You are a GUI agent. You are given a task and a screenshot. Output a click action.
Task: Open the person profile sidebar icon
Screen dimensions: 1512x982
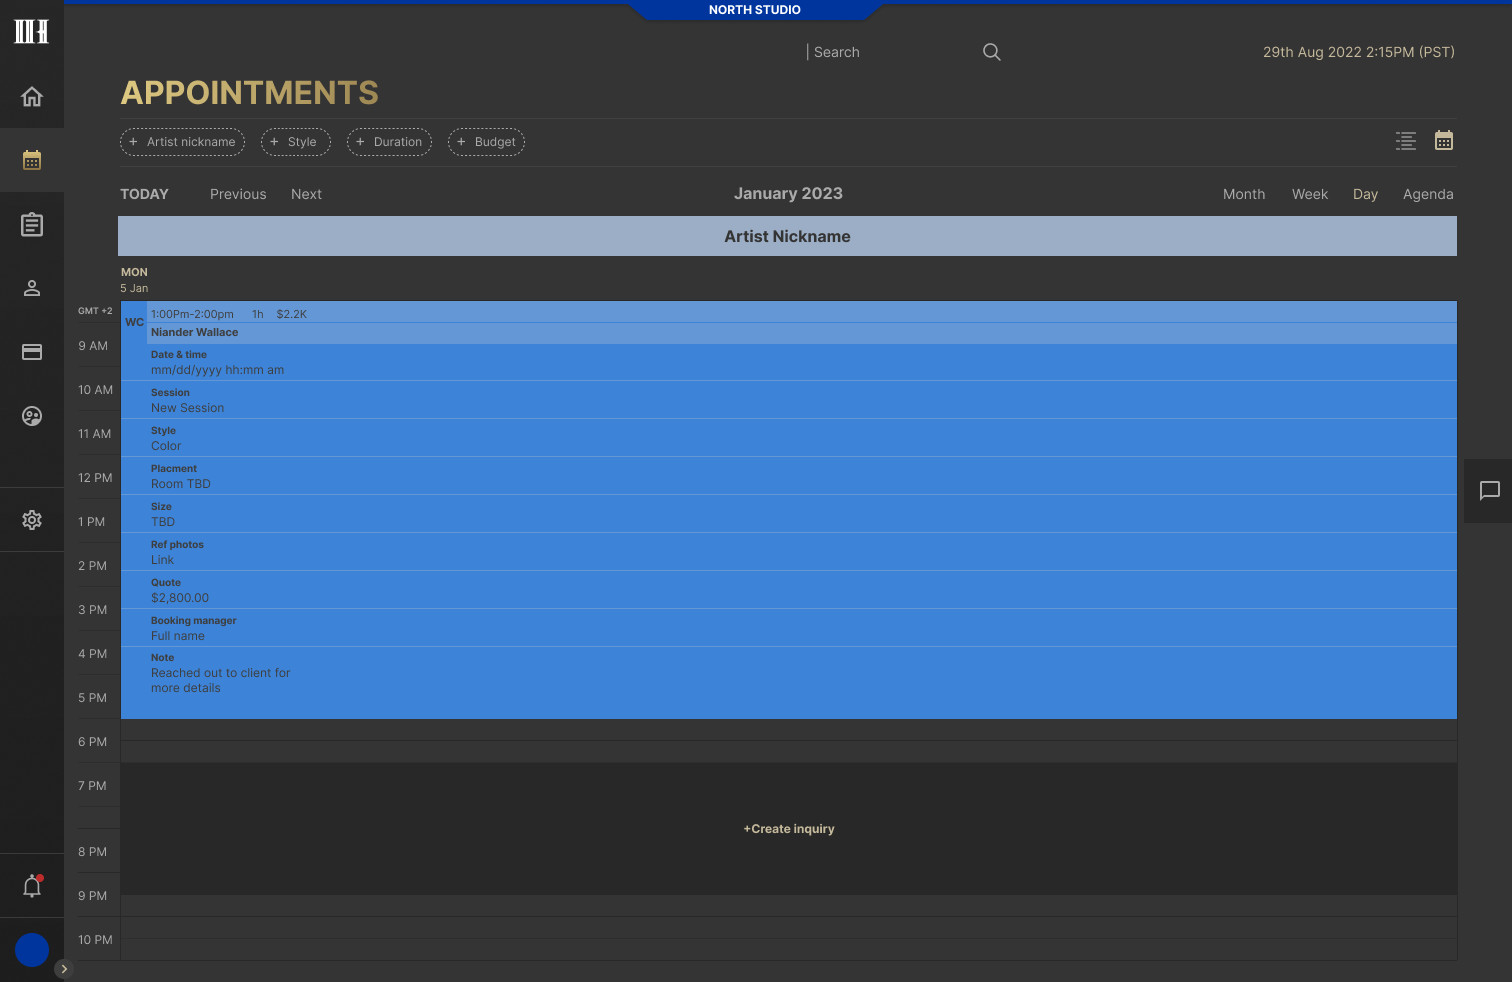pos(32,288)
